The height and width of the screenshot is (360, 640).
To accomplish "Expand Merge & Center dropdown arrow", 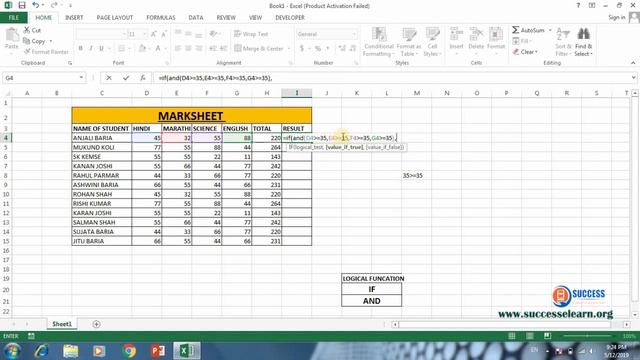I will tap(289, 49).
